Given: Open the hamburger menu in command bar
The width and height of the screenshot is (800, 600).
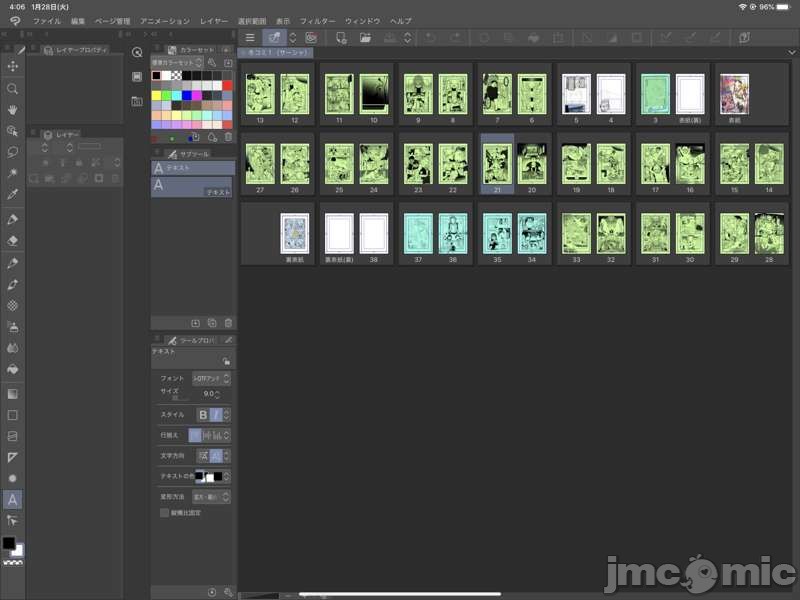Looking at the screenshot, I should coord(249,38).
